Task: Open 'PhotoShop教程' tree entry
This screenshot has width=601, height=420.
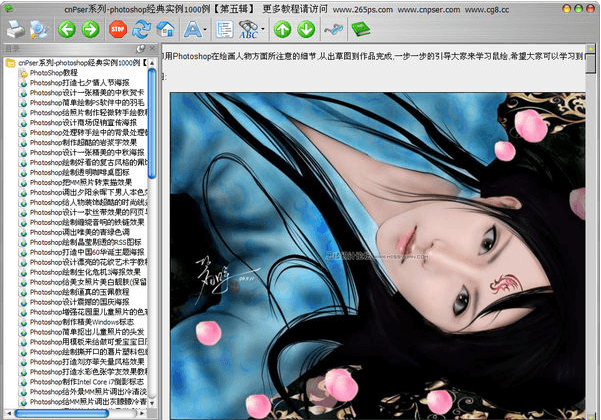Action: (x=54, y=73)
